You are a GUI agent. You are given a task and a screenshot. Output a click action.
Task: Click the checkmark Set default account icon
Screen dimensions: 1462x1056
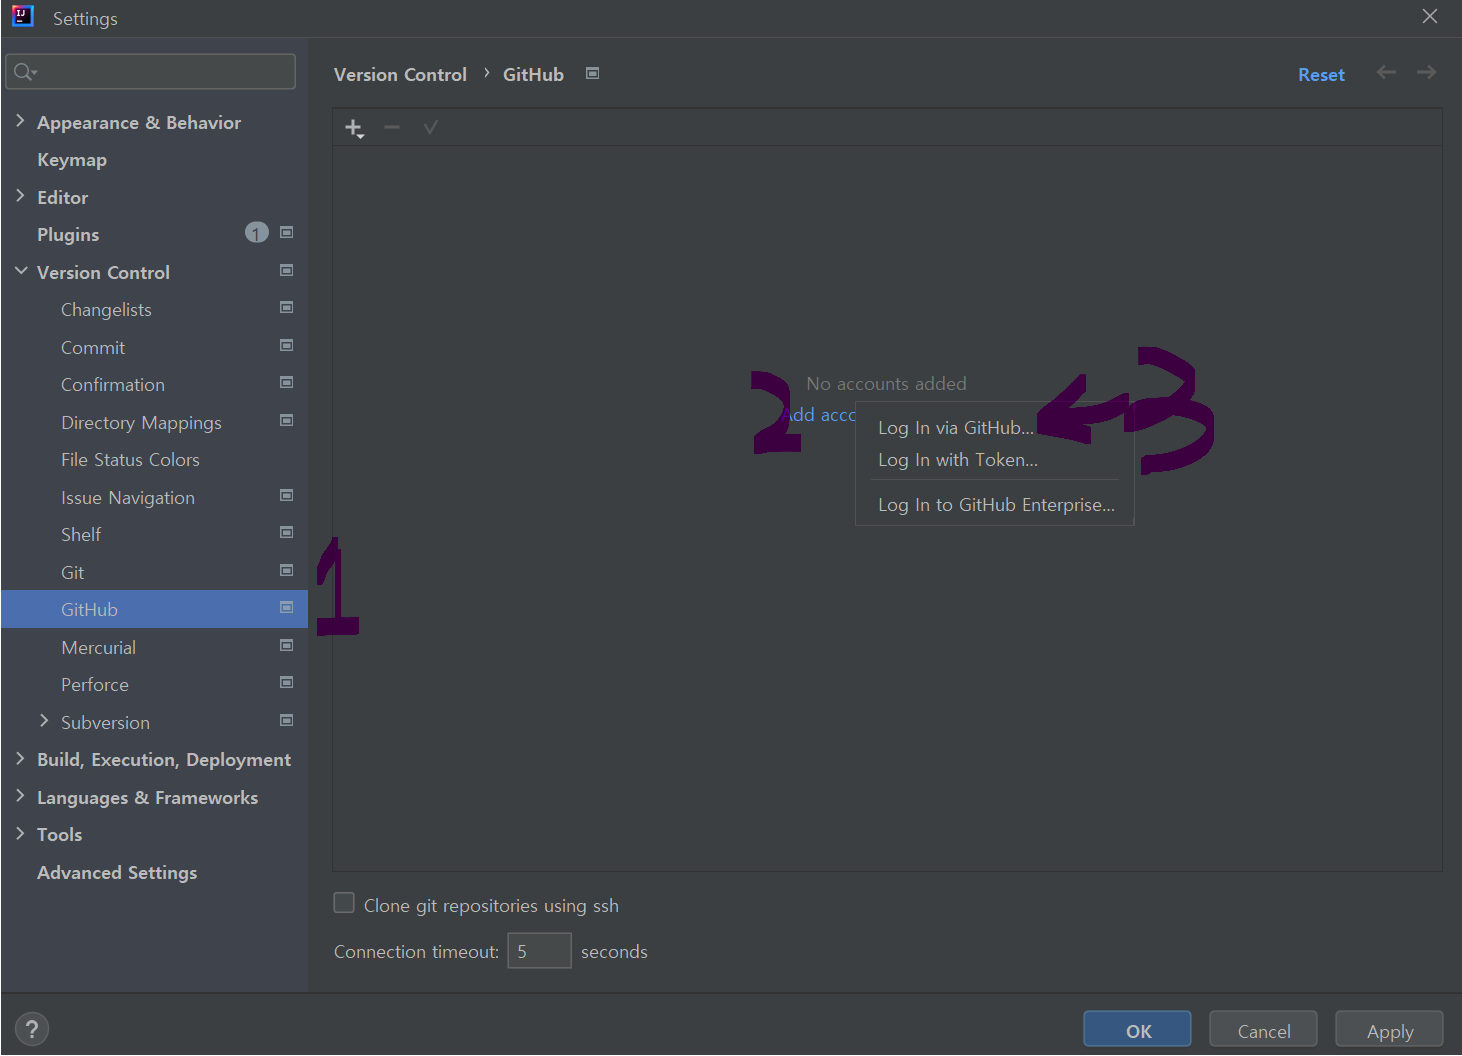(431, 127)
